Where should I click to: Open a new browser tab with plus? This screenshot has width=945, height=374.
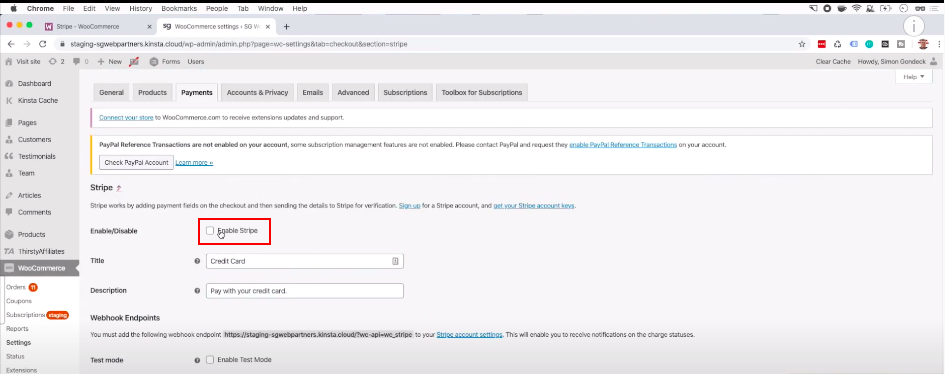[286, 26]
